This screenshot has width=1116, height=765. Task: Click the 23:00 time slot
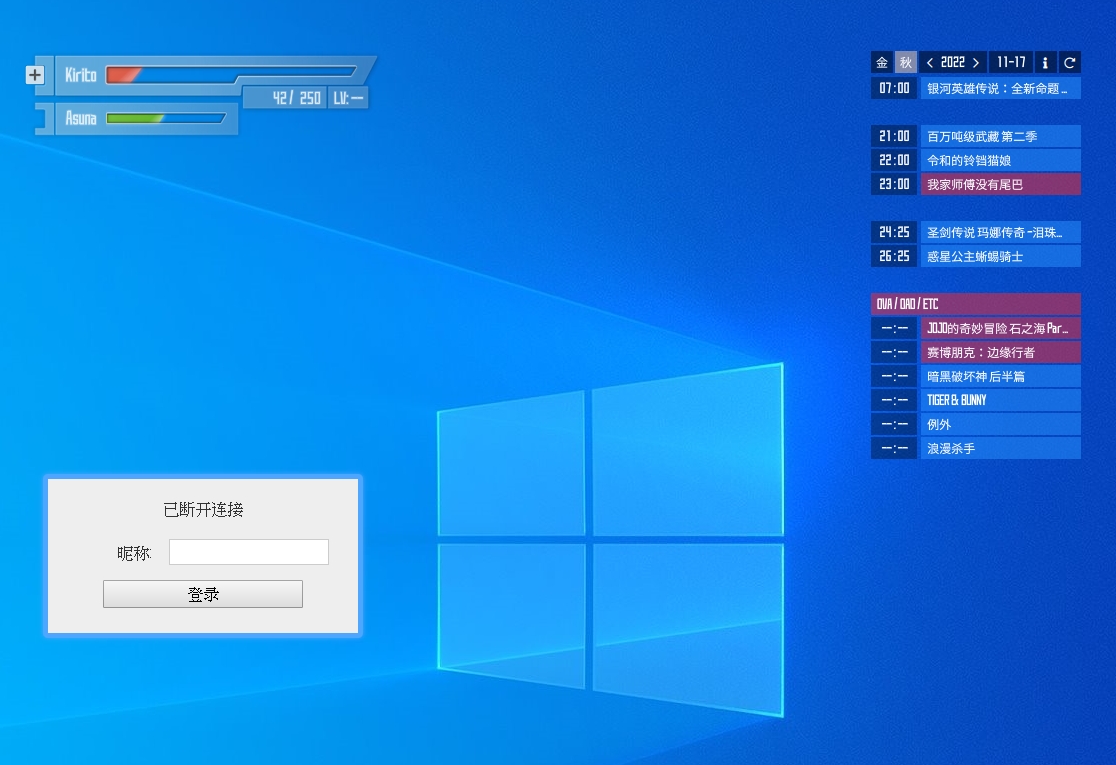(894, 184)
